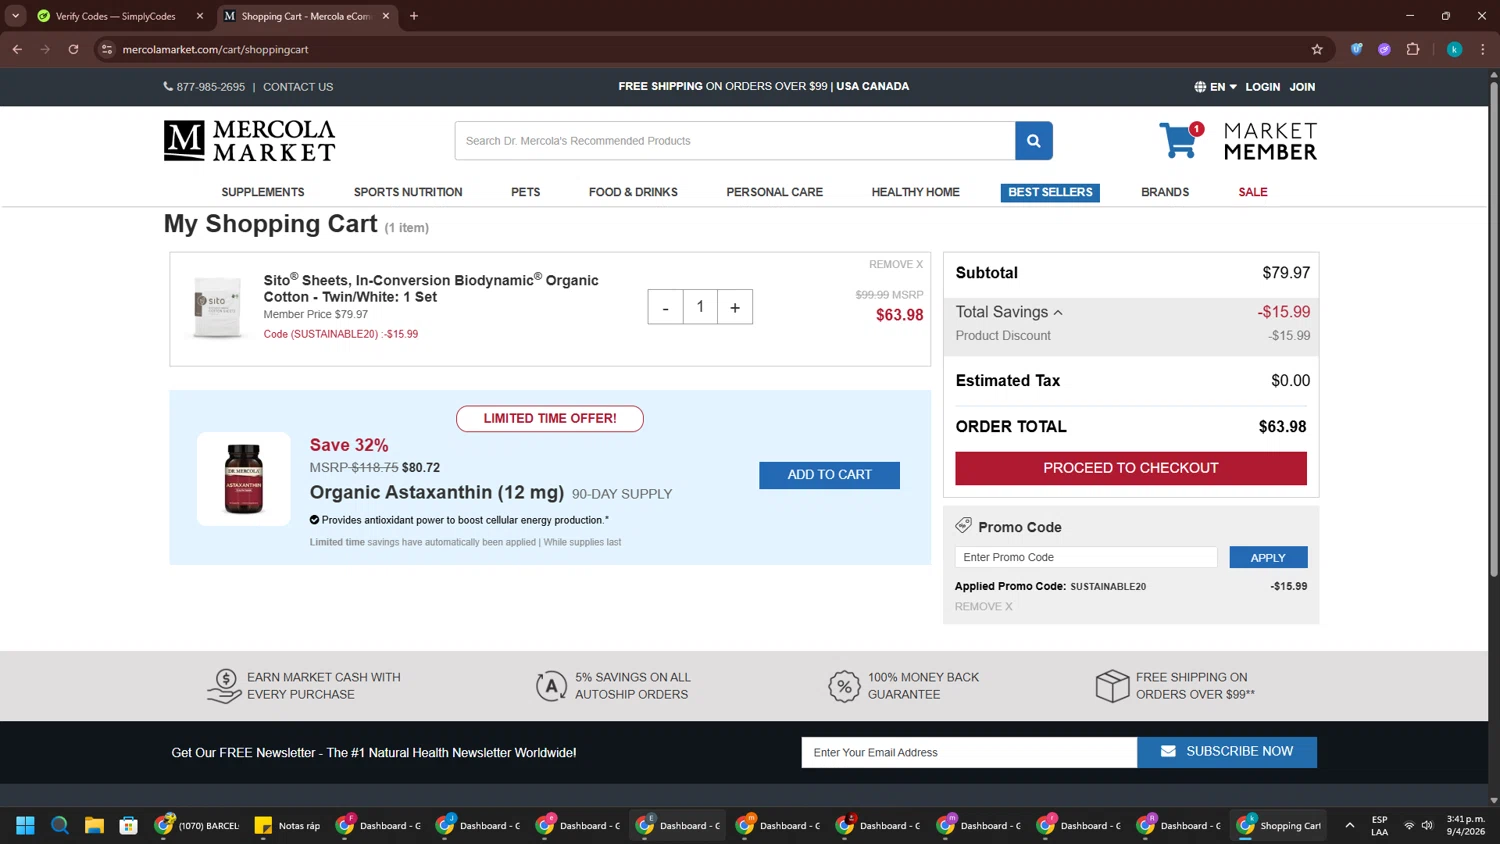
Task: Open the Sito Sheets product thumbnail
Action: click(217, 308)
